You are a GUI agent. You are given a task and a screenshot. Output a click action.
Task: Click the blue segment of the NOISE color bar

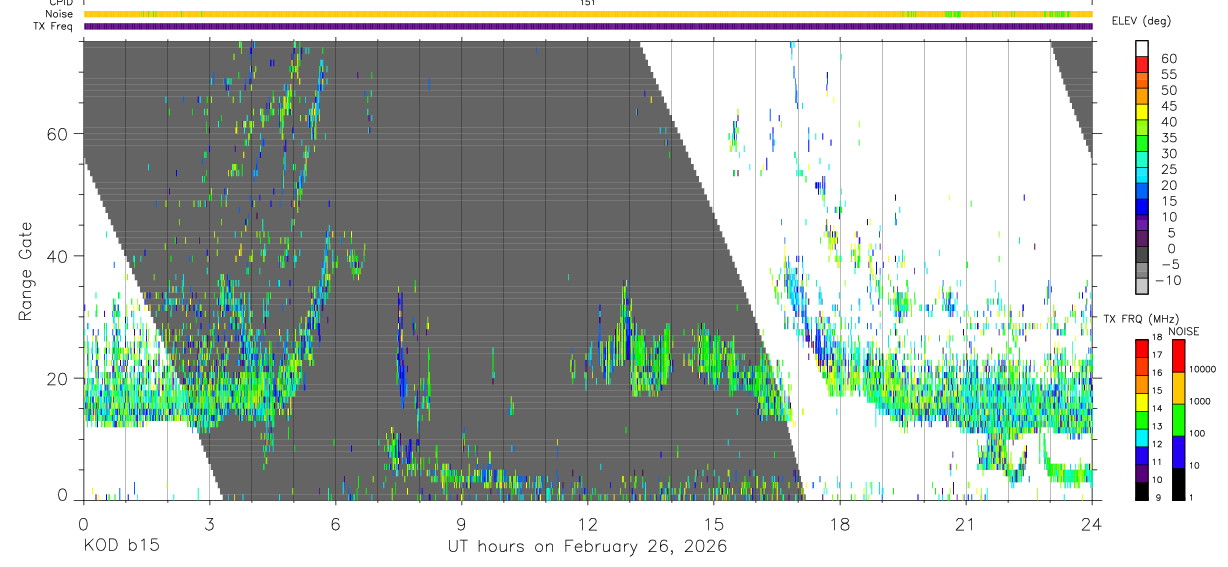click(1177, 451)
